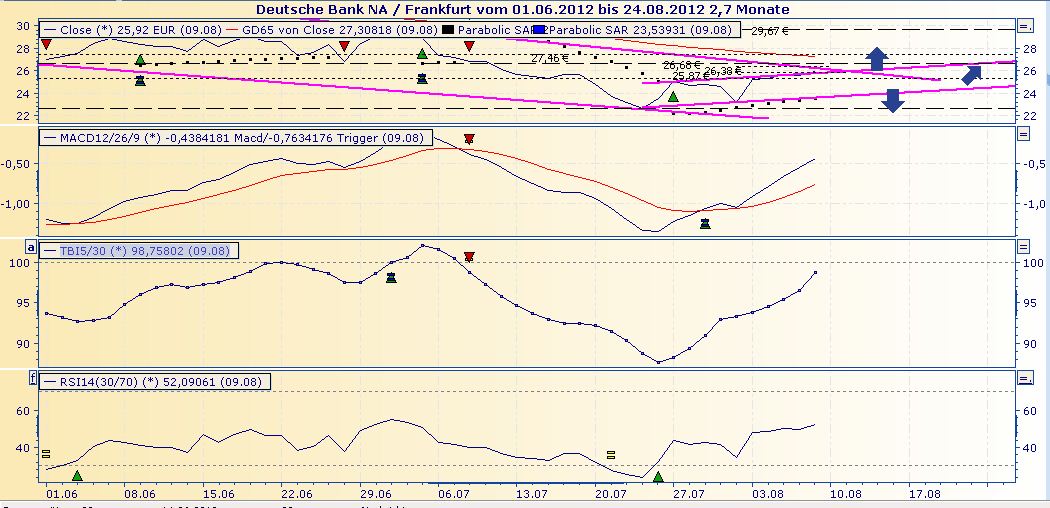Click the 27.07 date axis label

[x=689, y=494]
